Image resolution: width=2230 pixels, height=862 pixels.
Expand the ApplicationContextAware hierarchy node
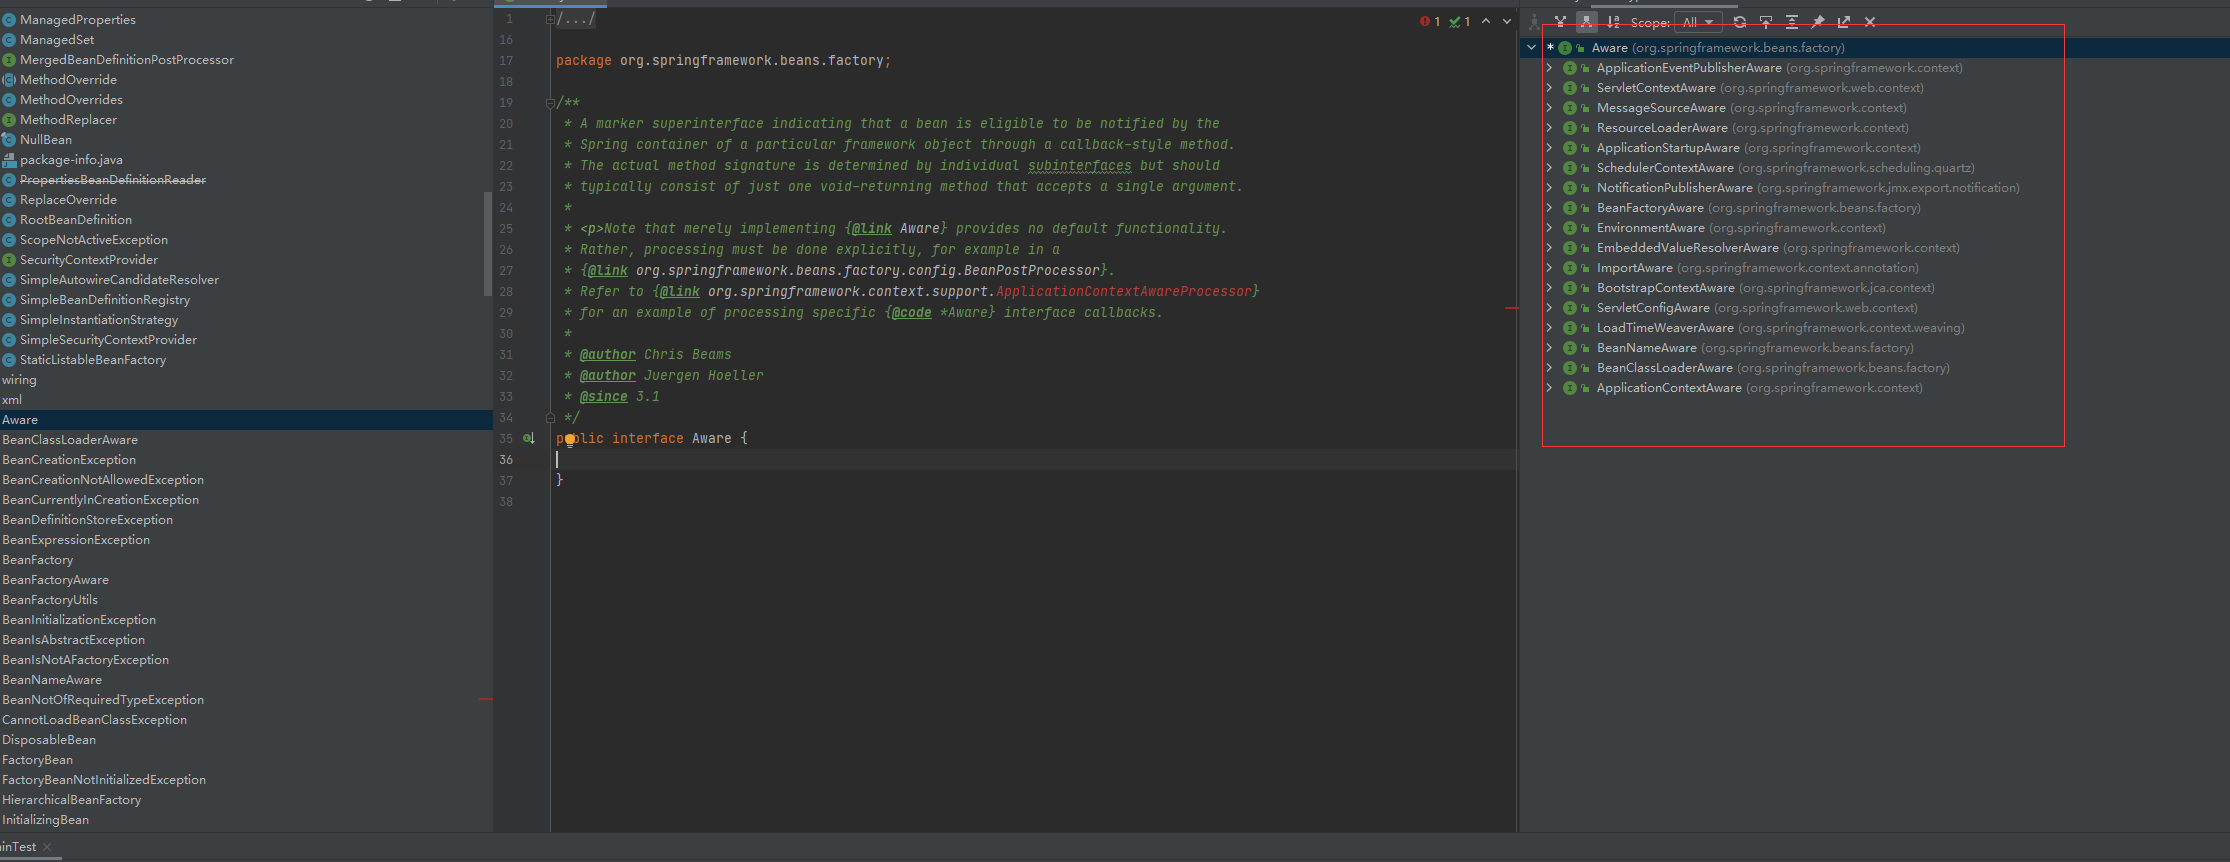pyautogui.click(x=1549, y=388)
